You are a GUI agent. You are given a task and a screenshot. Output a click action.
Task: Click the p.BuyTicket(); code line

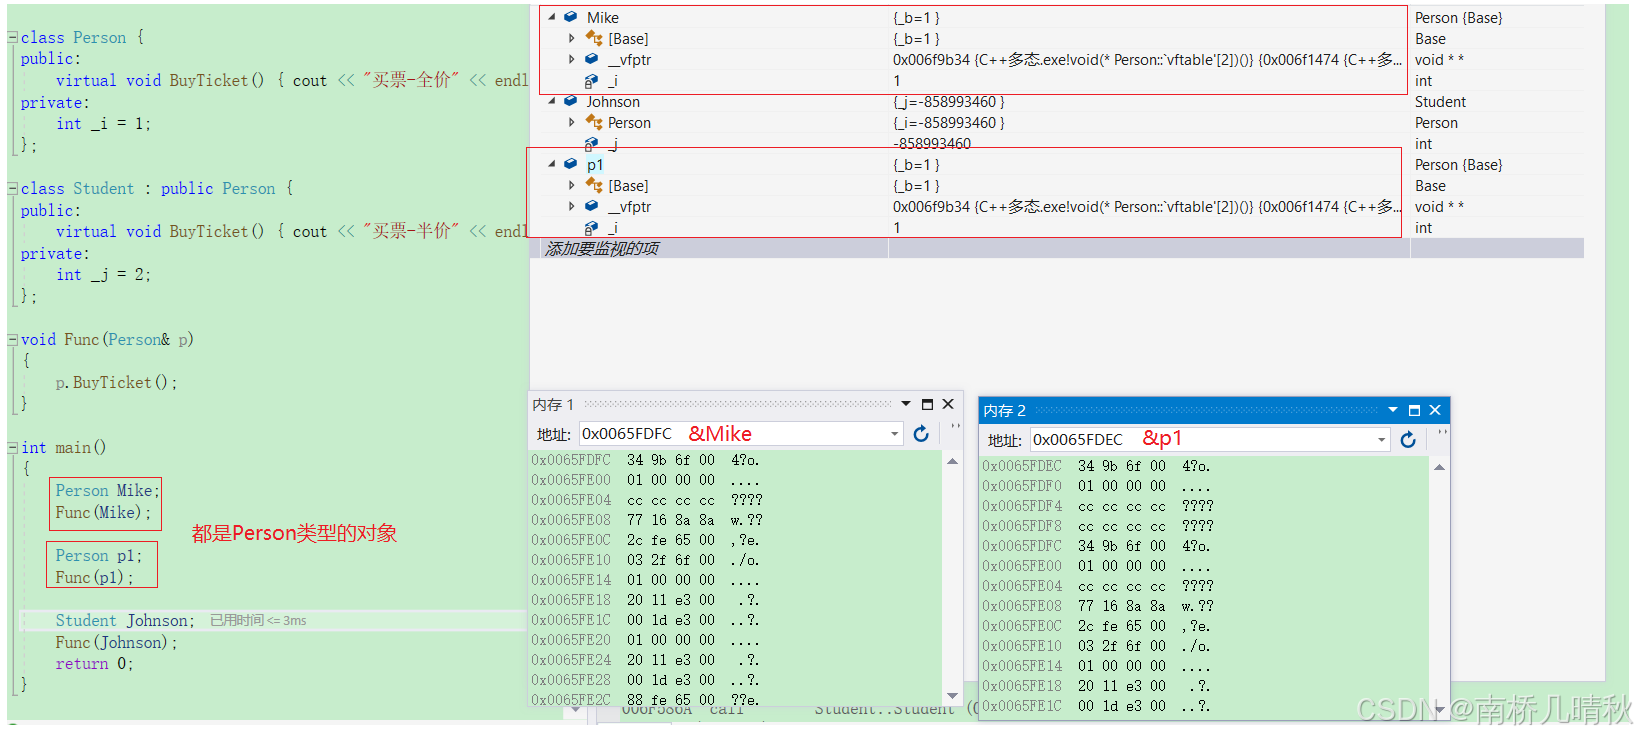(116, 382)
